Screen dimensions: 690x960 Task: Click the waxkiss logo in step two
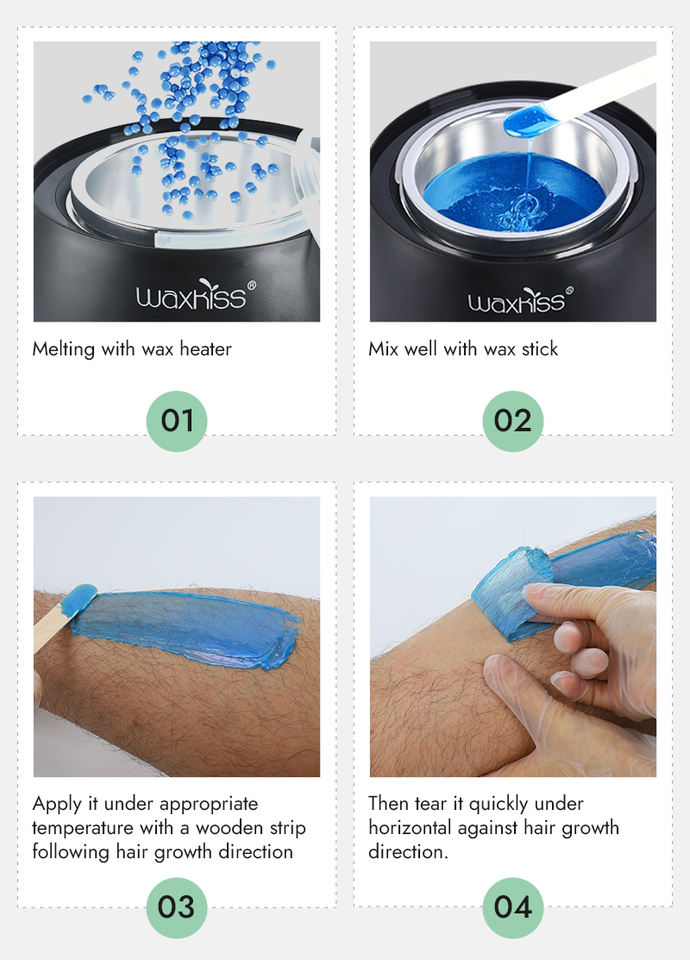520,300
